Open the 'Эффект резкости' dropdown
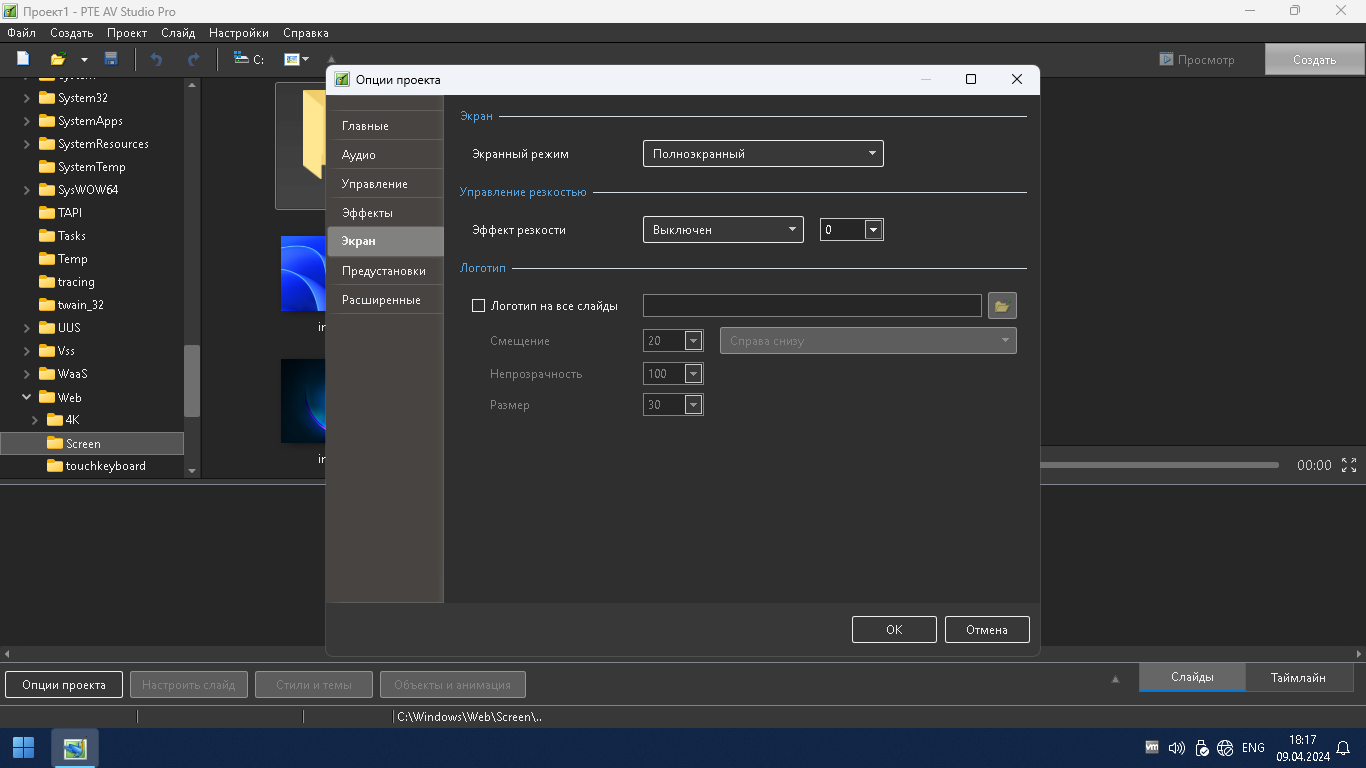Screen dimensions: 1366x768 point(722,230)
